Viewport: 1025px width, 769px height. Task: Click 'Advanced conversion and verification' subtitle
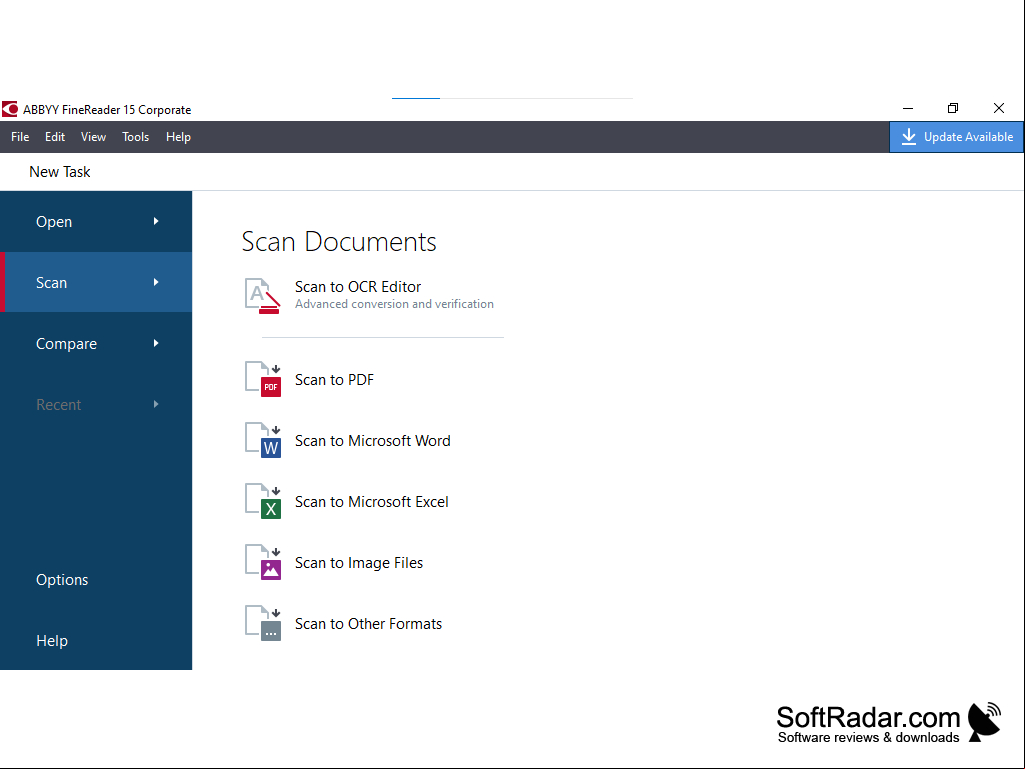pyautogui.click(x=394, y=304)
